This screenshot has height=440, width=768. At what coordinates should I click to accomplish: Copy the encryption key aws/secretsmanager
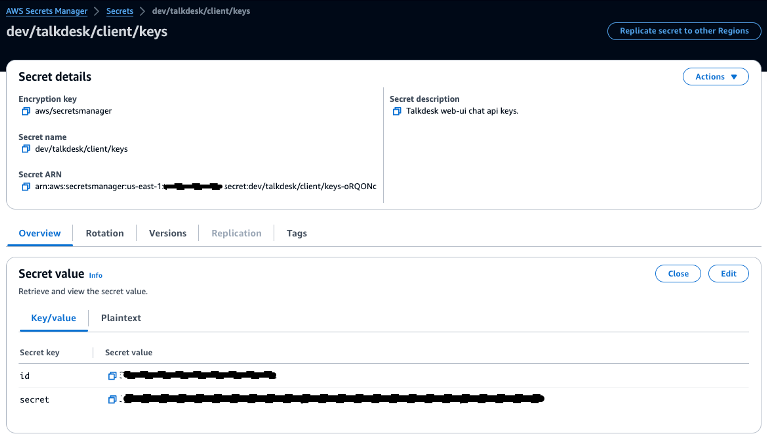25,111
